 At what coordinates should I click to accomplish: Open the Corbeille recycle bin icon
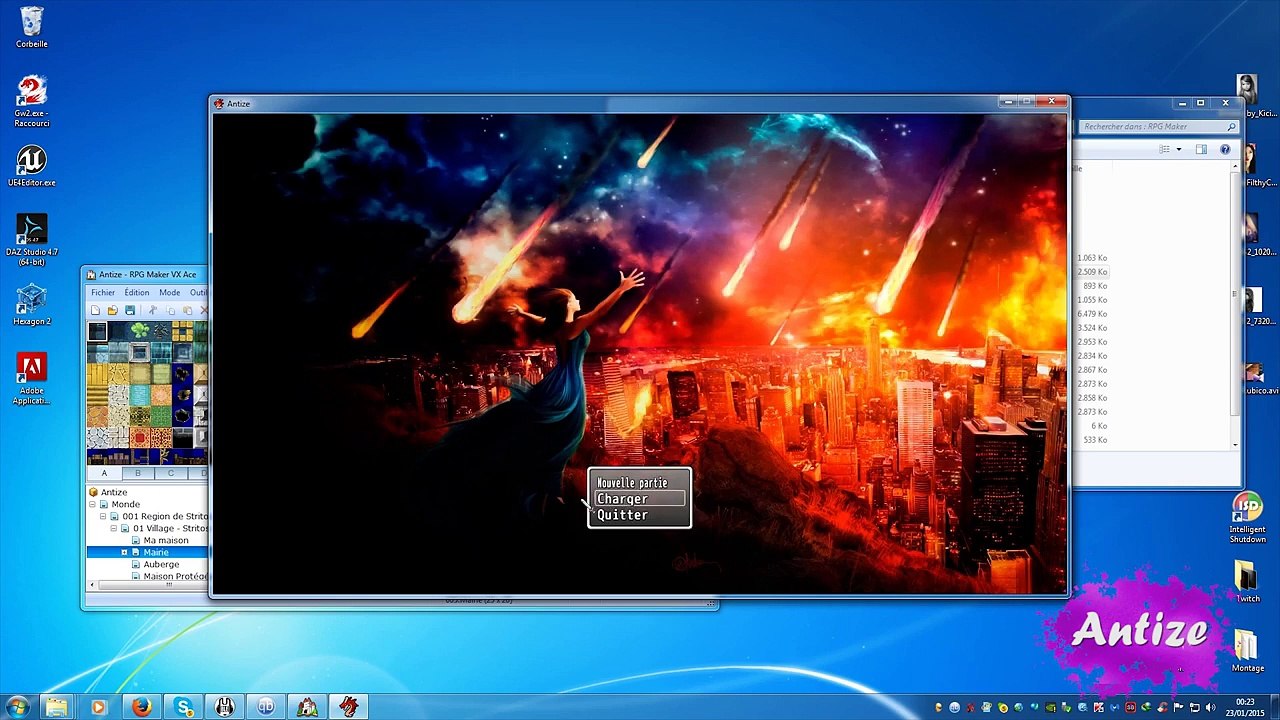tap(31, 27)
